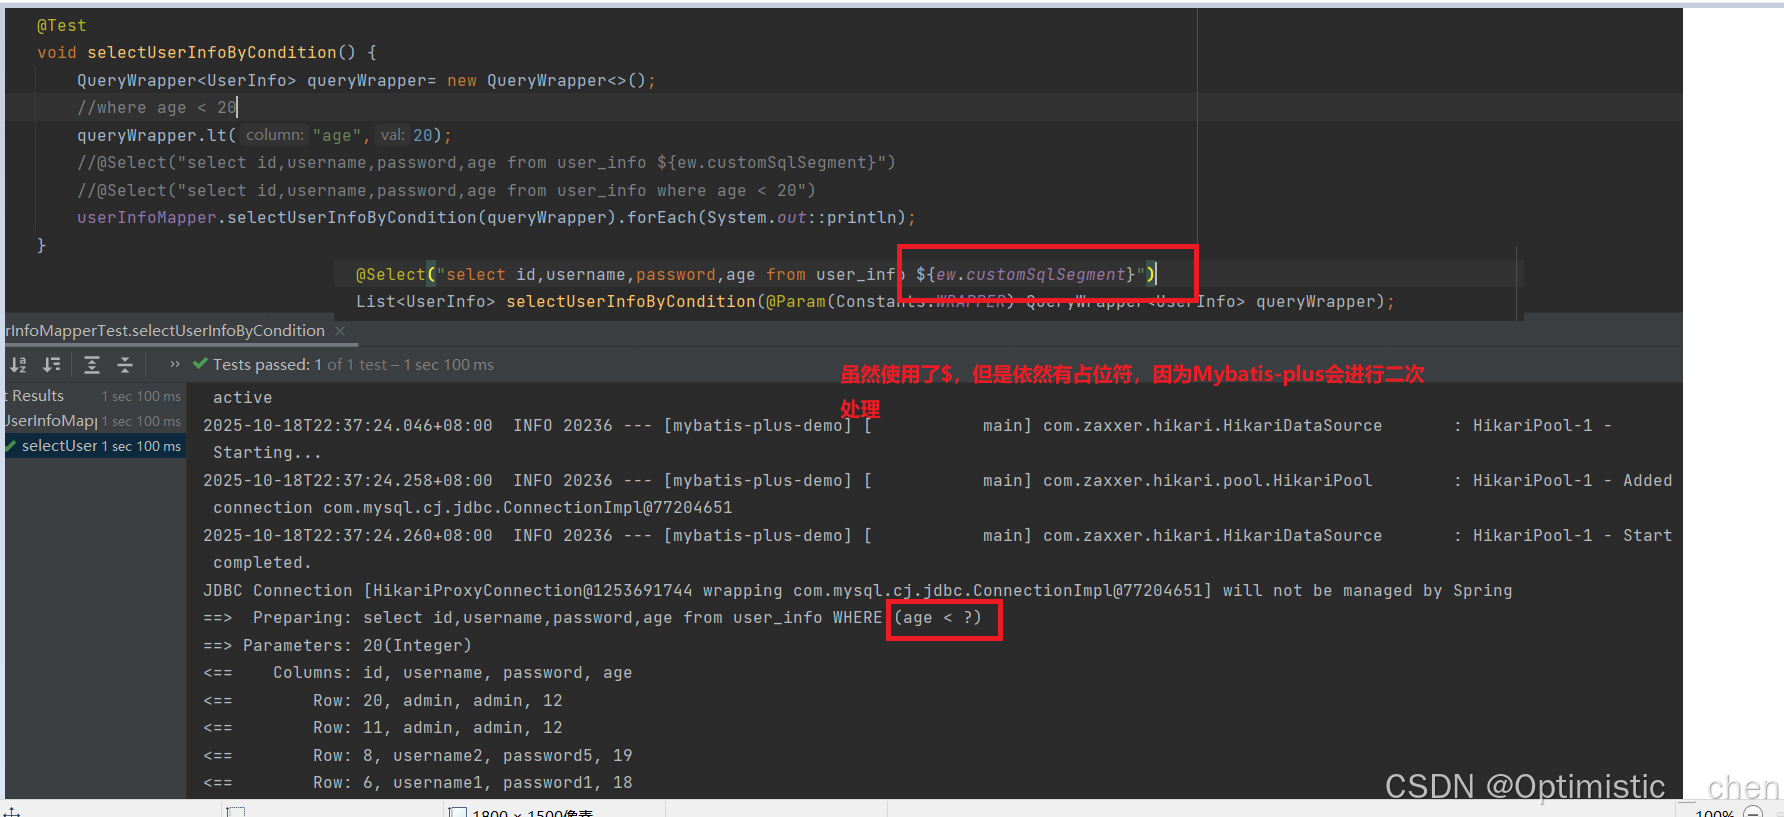The width and height of the screenshot is (1784, 817).
Task: Click the Row: 8, username2, password5, 19 line
Action: (417, 756)
